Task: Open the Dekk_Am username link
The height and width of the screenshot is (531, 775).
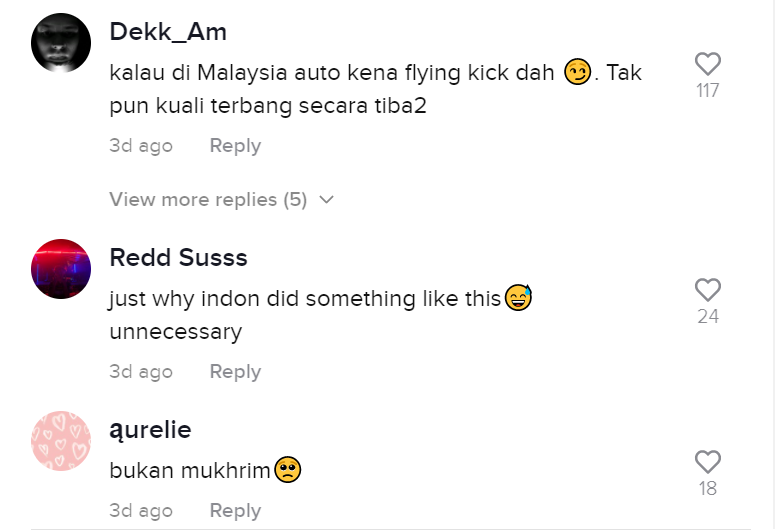Action: [168, 32]
